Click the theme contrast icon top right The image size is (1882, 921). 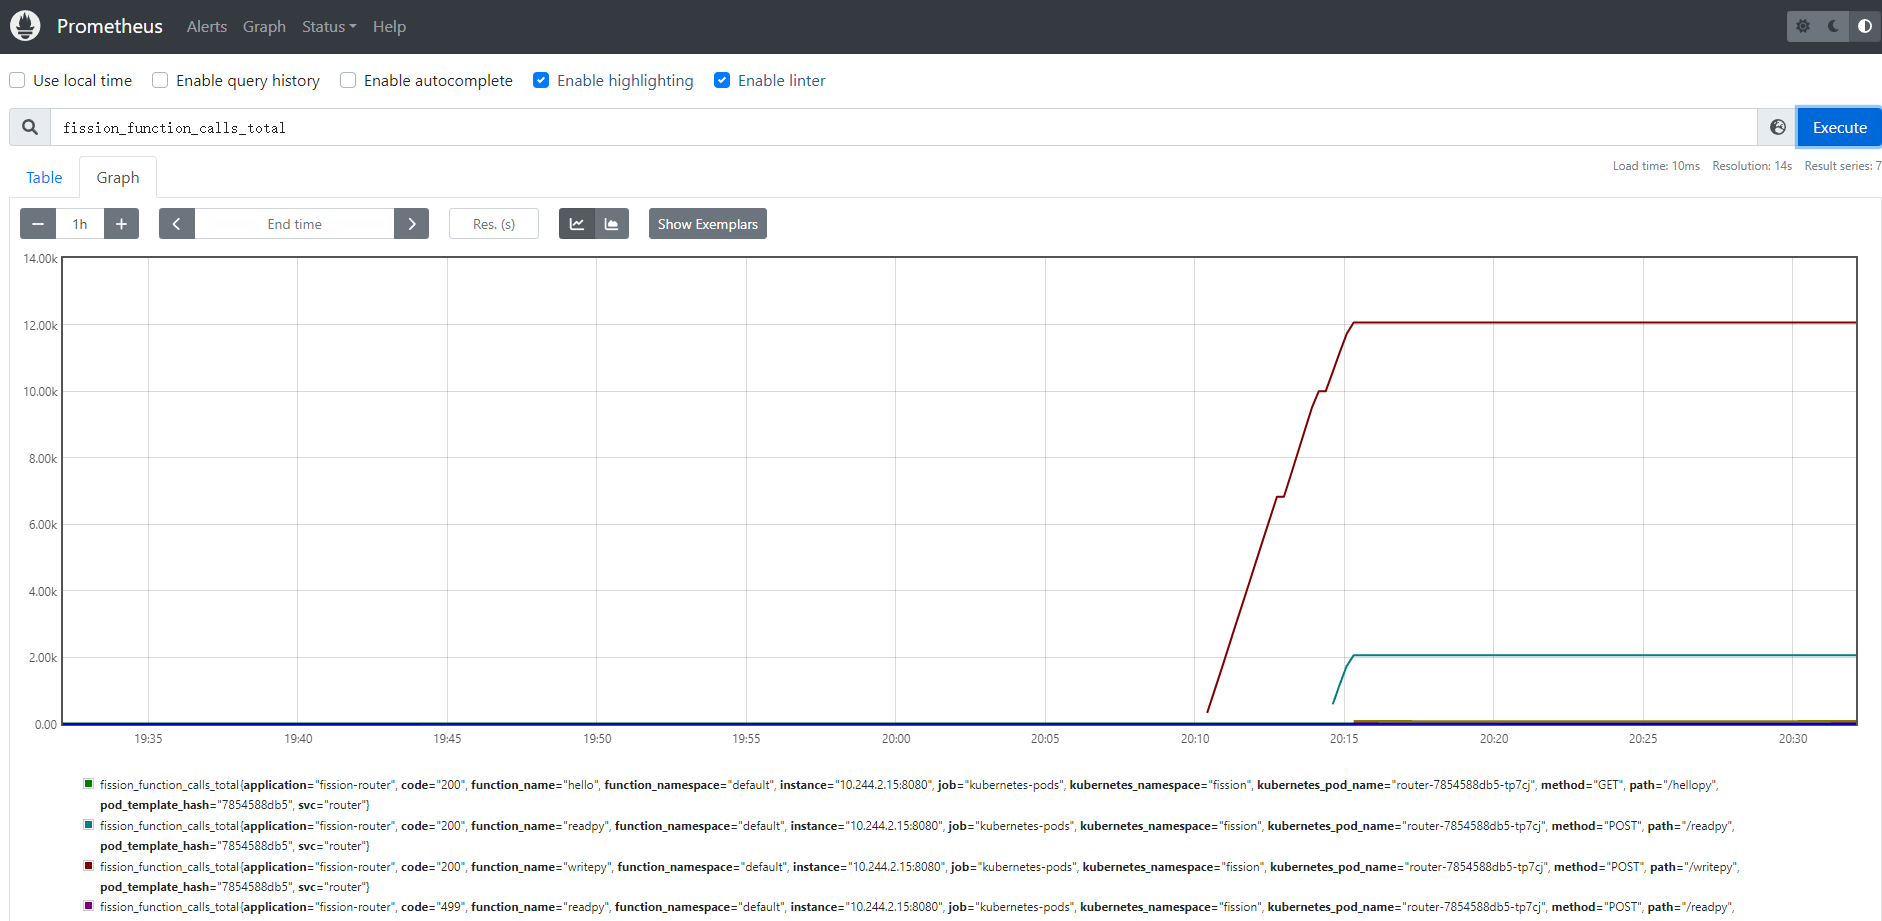(x=1864, y=26)
